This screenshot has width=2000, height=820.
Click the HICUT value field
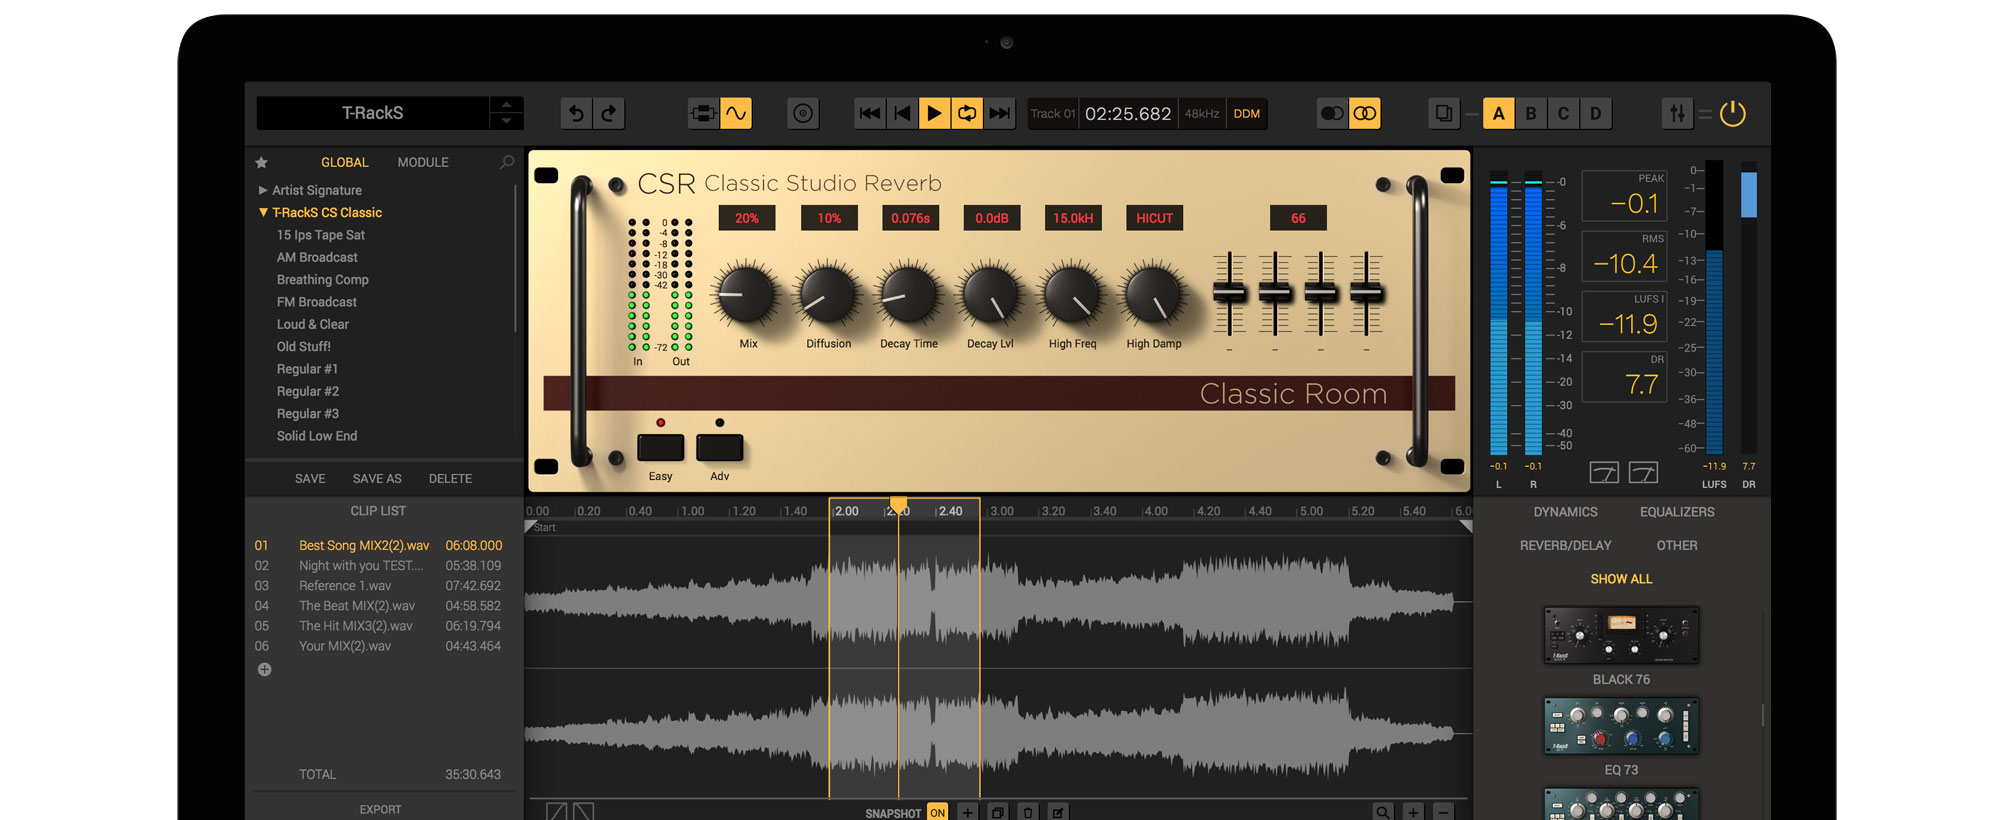click(1154, 218)
